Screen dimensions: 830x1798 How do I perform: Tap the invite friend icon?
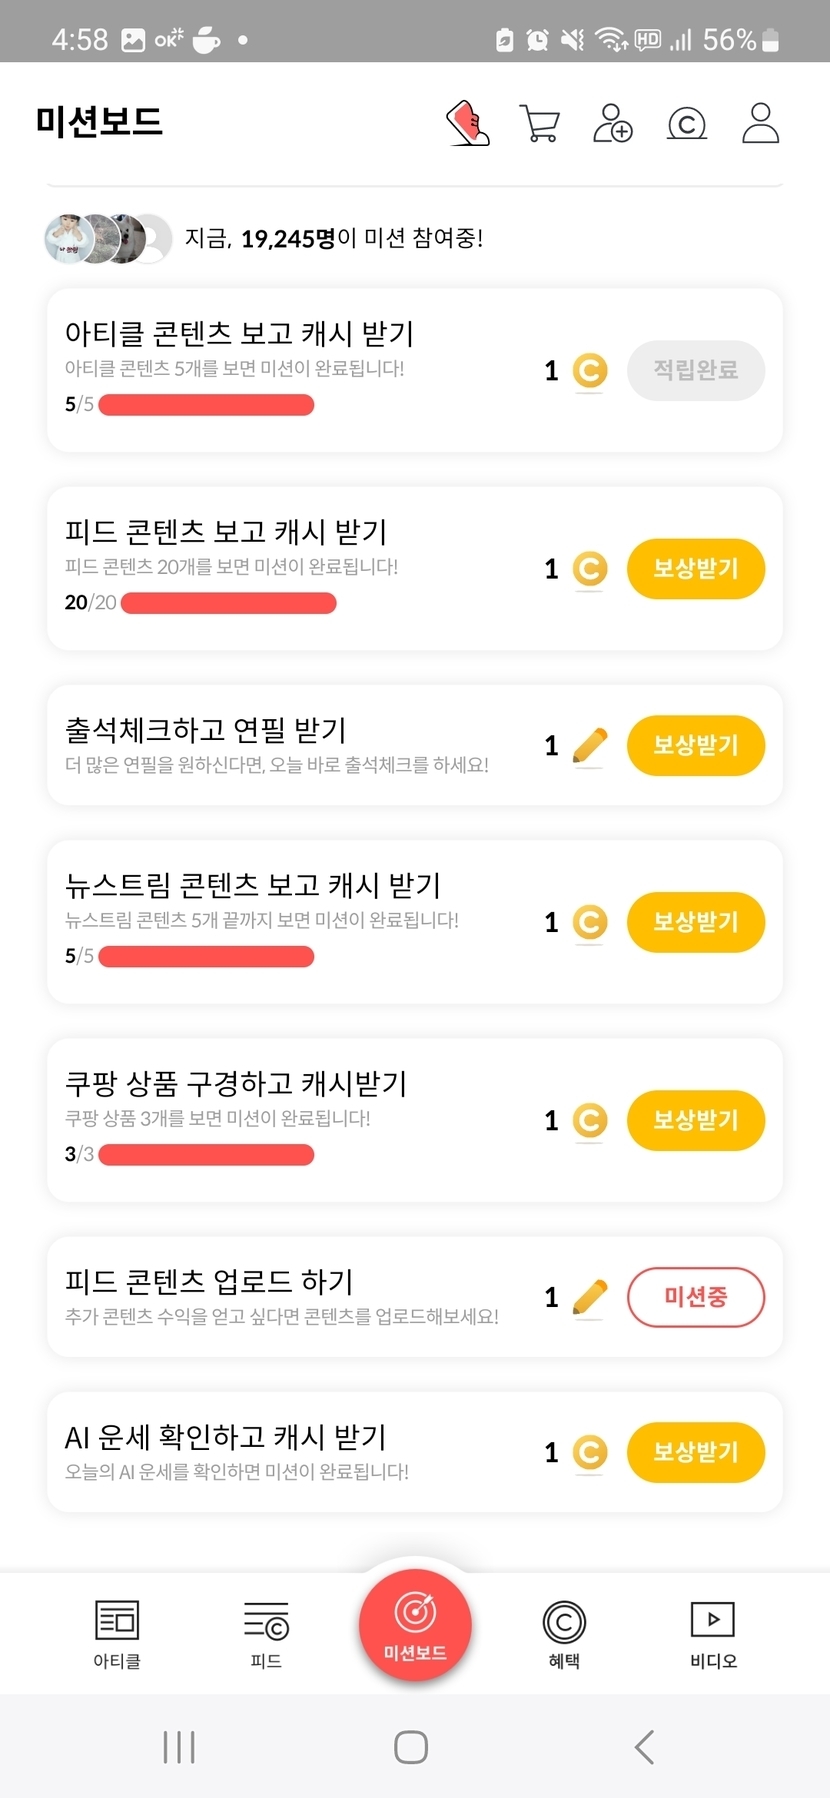coord(612,123)
